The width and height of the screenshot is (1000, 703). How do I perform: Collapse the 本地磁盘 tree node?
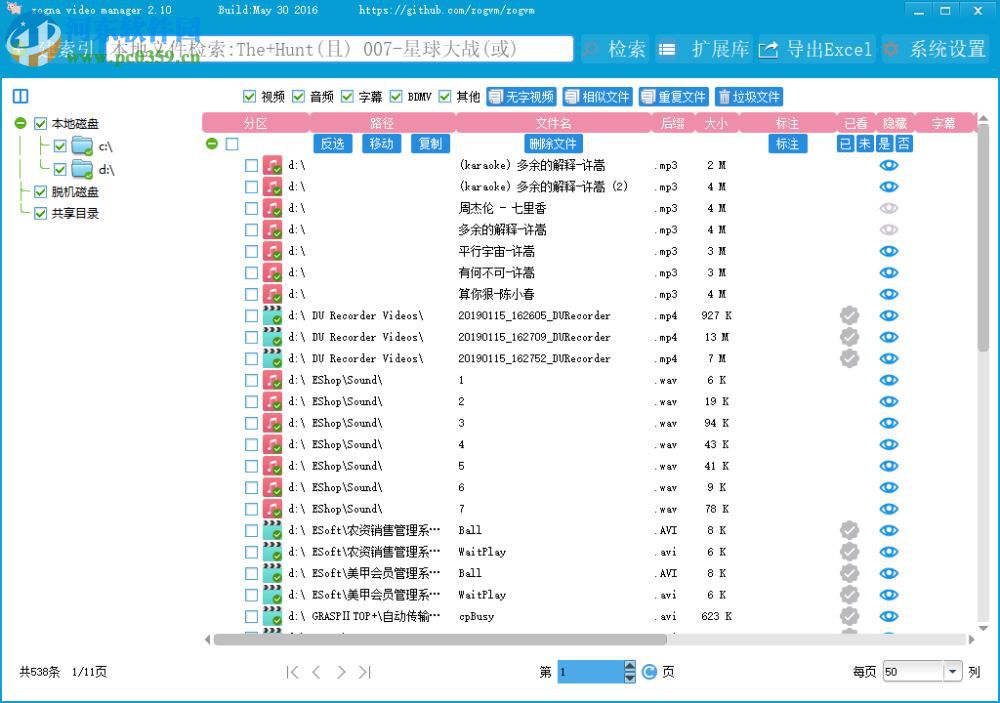coord(22,123)
